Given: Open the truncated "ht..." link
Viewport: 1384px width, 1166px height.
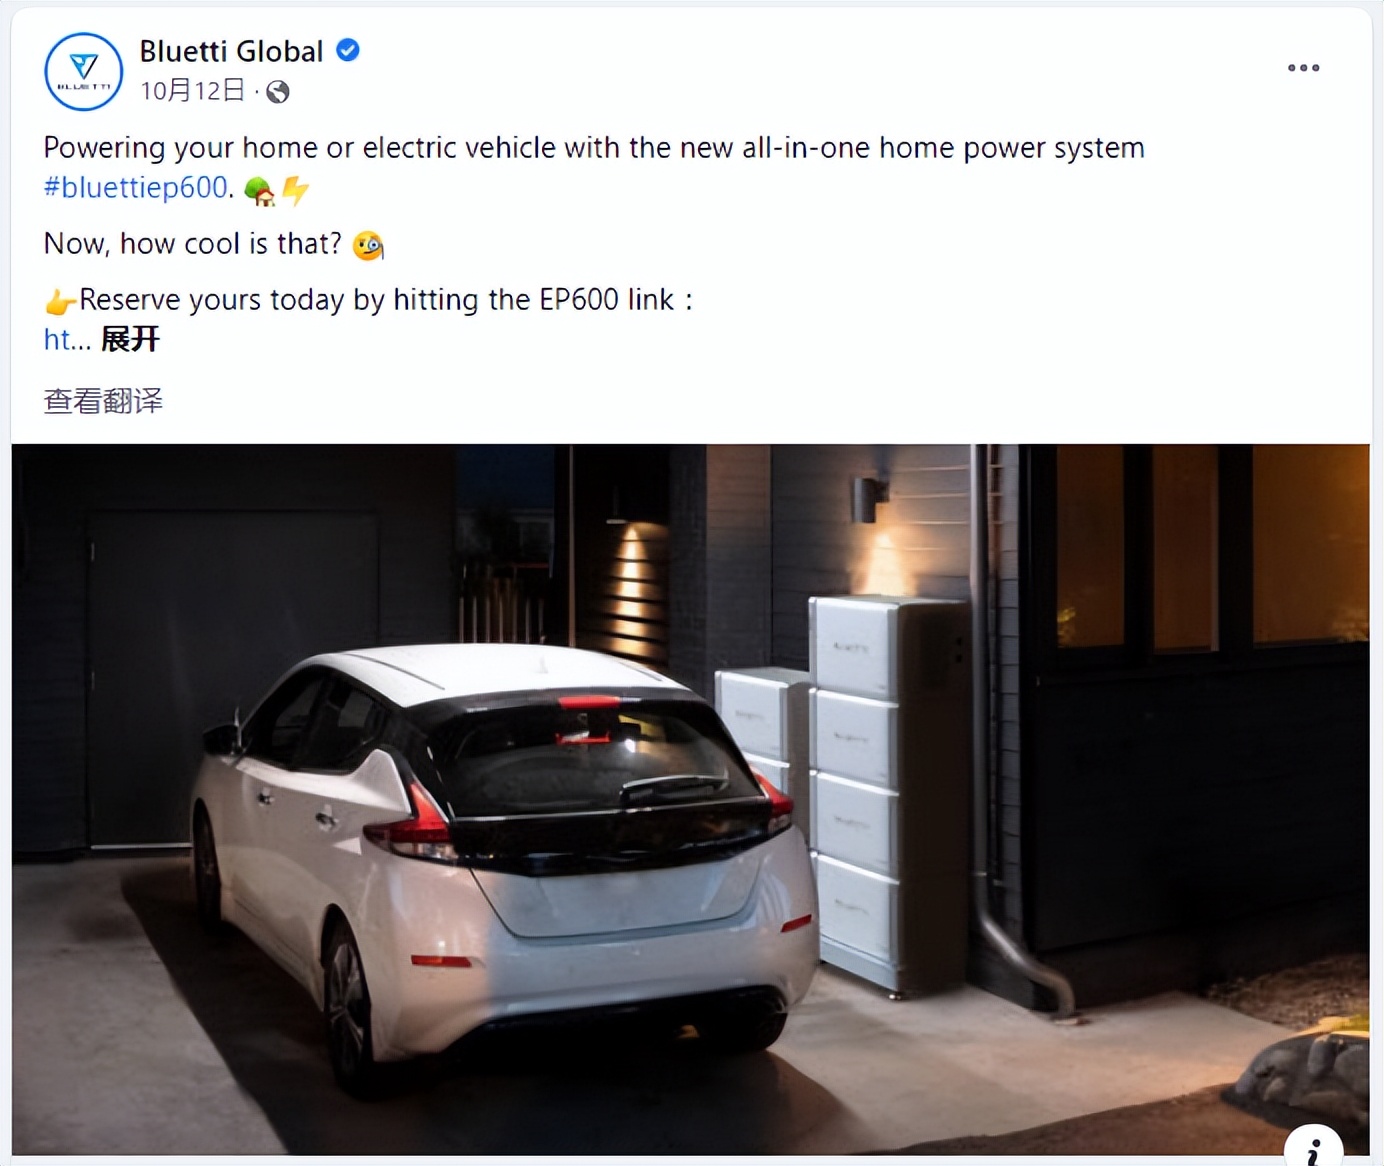Looking at the screenshot, I should pyautogui.click(x=67, y=339).
